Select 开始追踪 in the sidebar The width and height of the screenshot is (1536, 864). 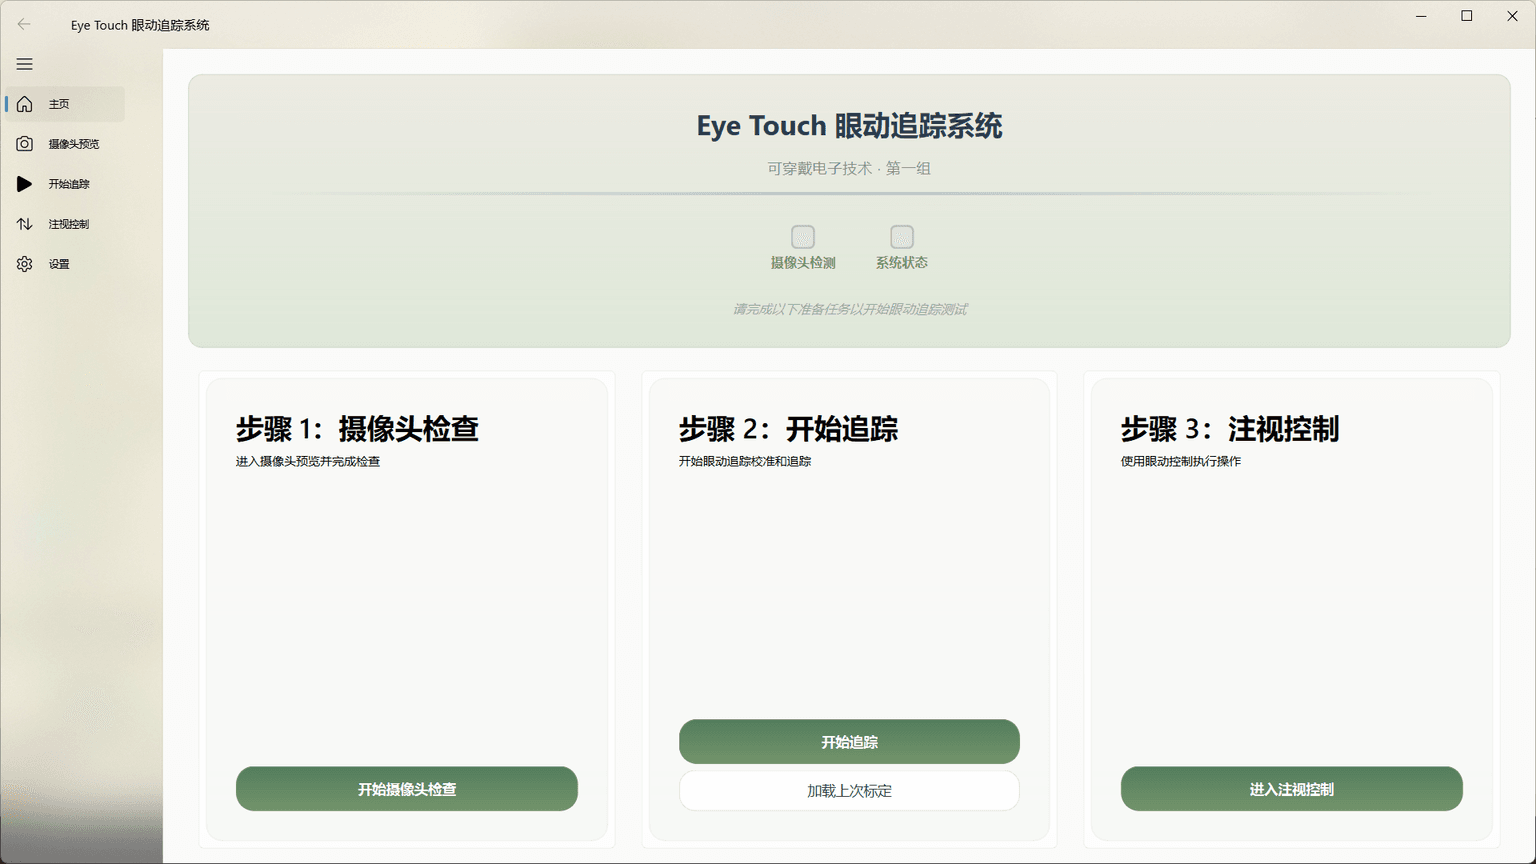coord(65,184)
